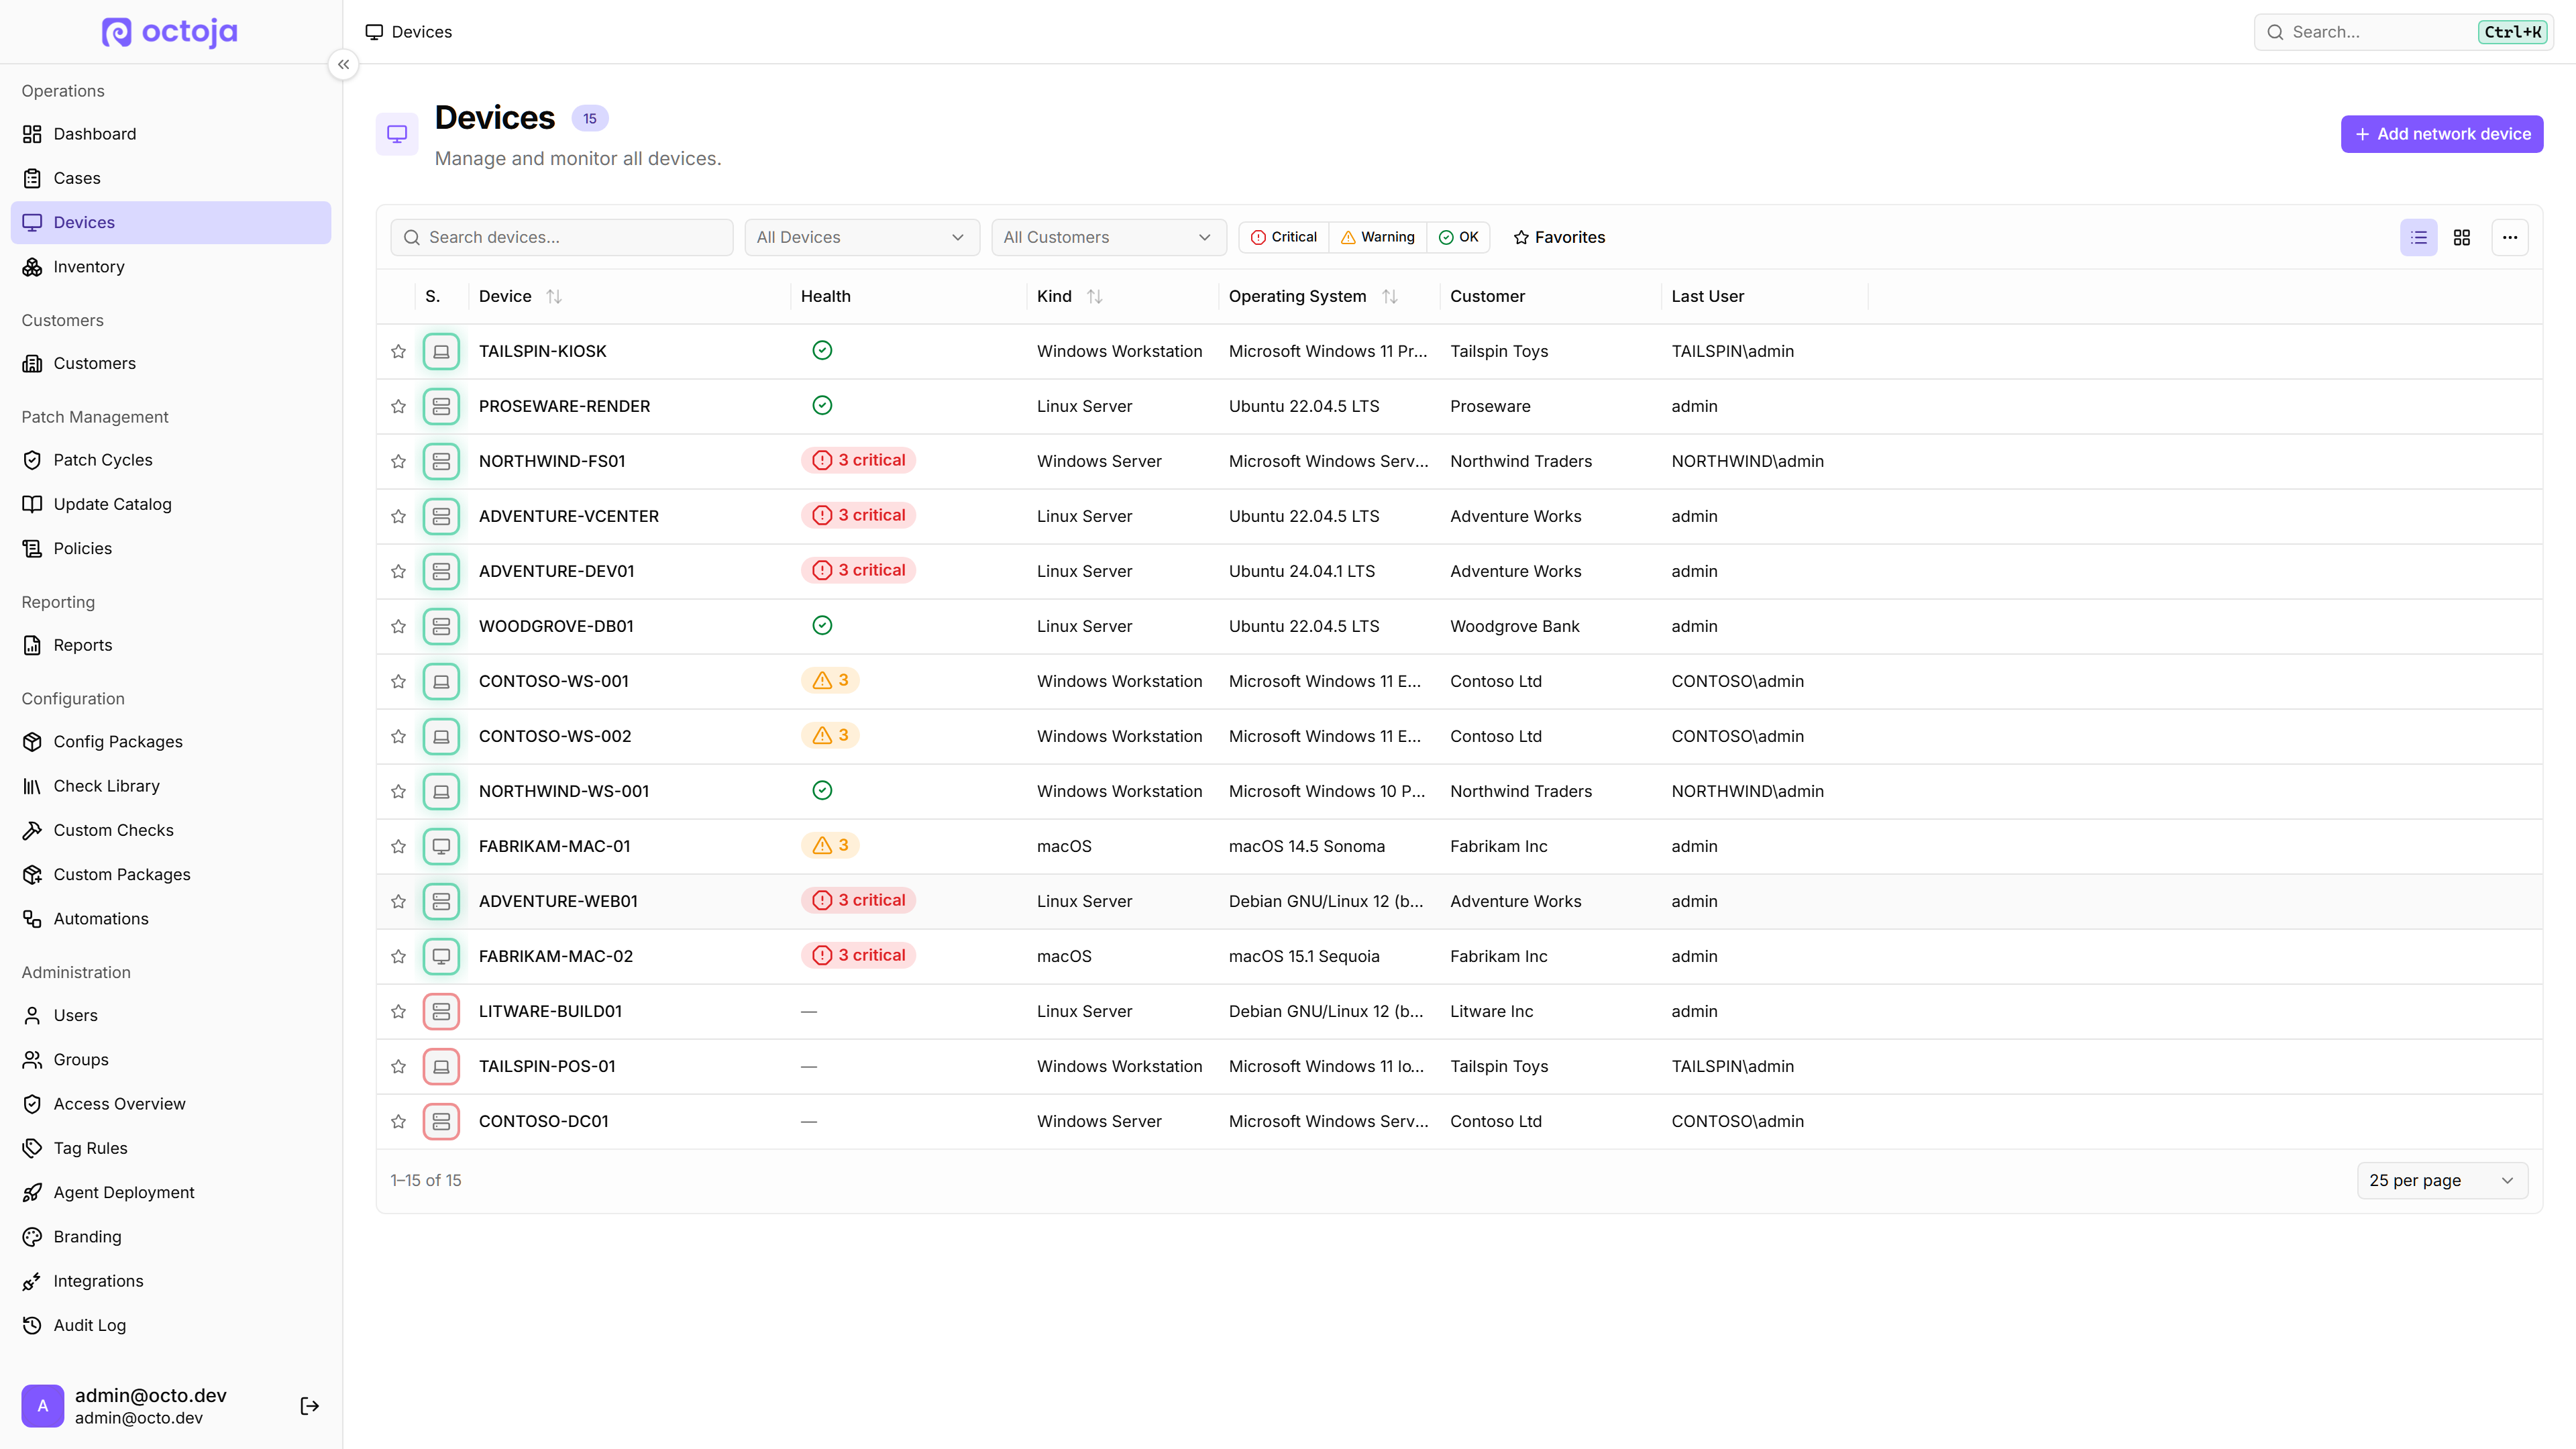Click the Devices page header monitor icon

397,134
